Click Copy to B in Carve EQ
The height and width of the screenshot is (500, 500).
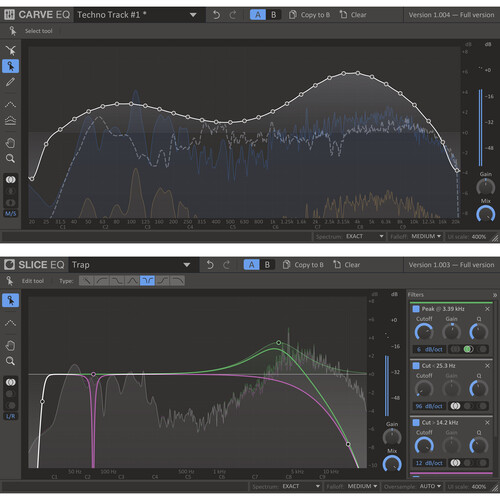[x=309, y=15]
